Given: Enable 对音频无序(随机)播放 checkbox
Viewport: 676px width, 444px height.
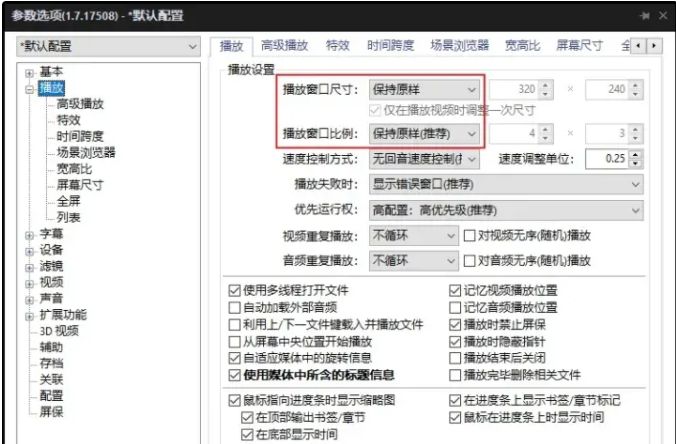Looking at the screenshot, I should click(469, 261).
